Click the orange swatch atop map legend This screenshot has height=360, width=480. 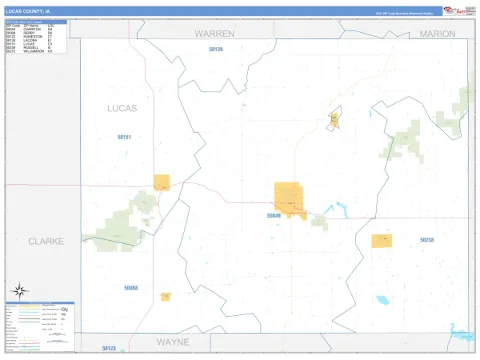(x=29, y=306)
